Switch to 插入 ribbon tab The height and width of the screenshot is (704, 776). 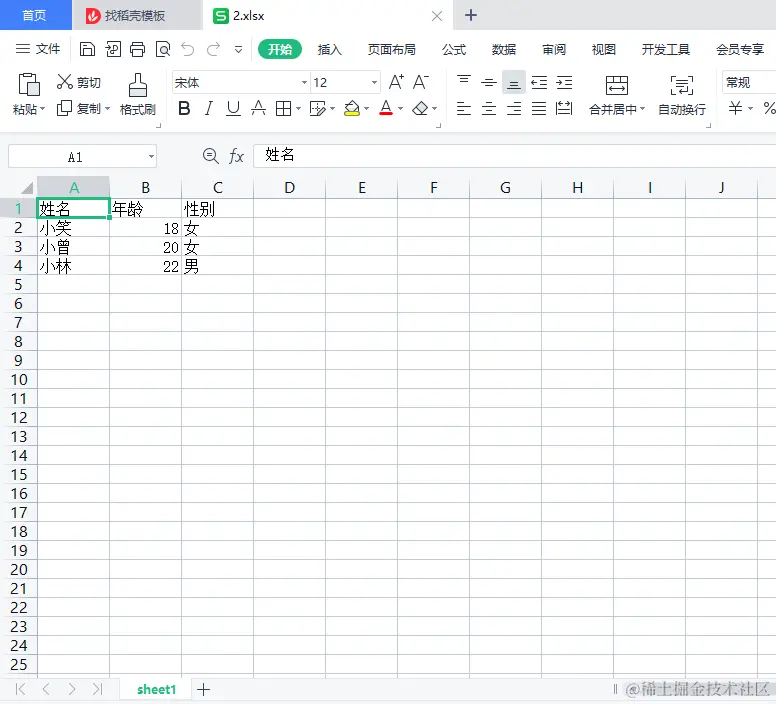click(329, 49)
